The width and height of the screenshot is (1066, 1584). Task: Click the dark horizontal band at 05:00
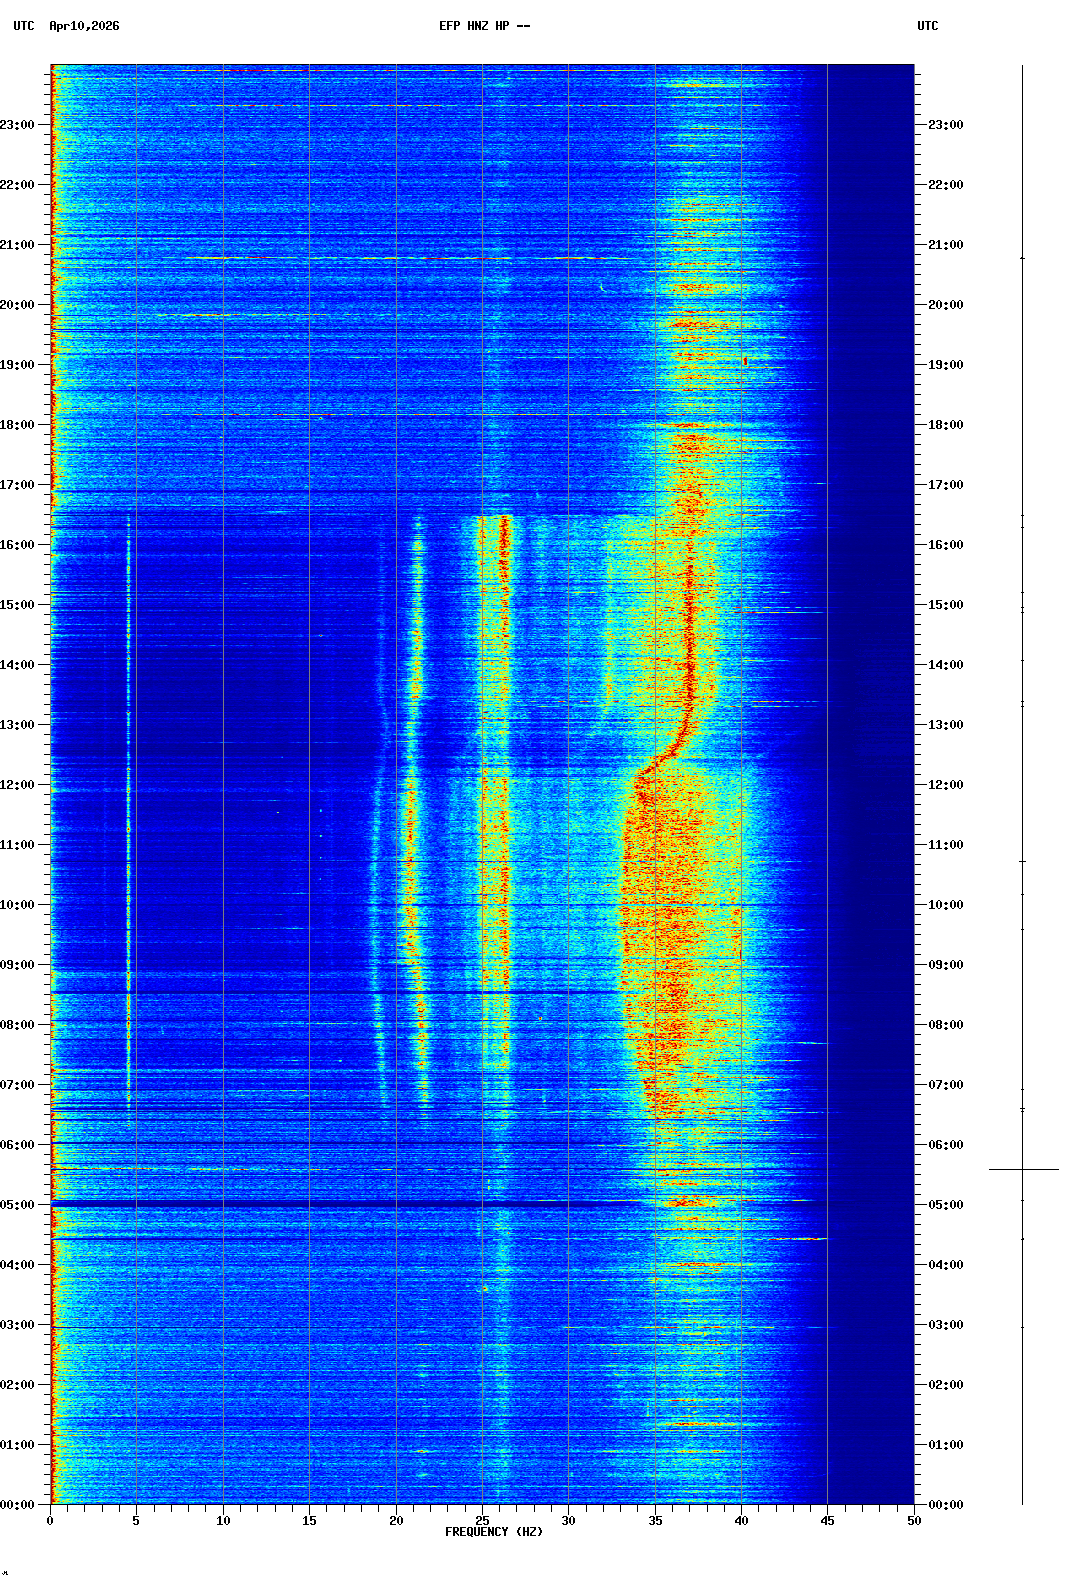(x=400, y=1204)
